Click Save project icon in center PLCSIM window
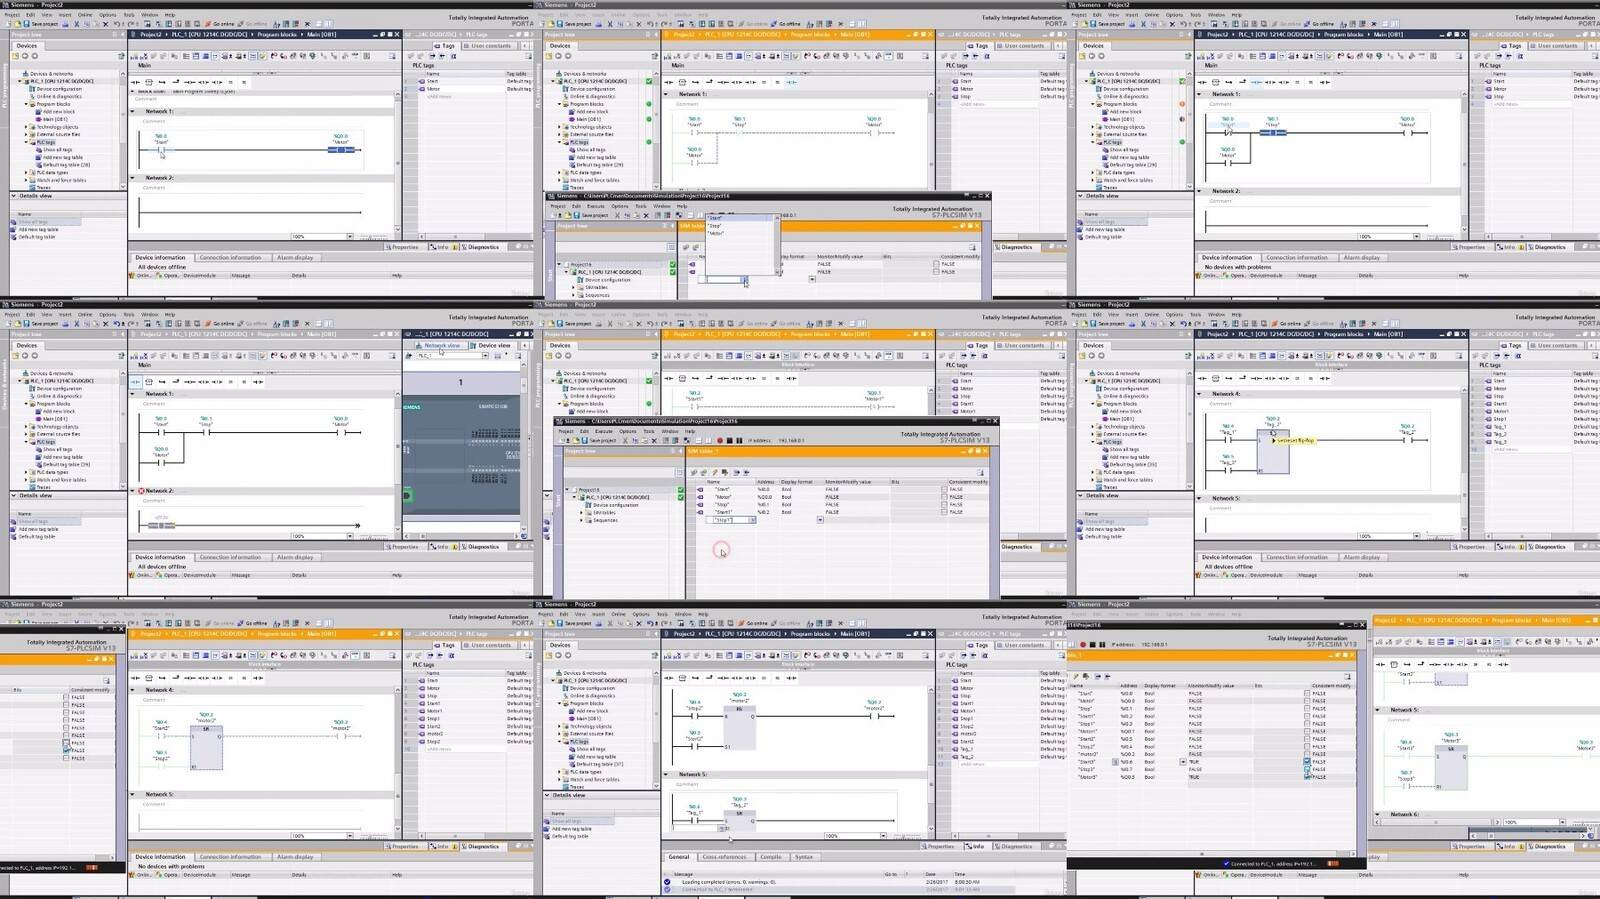This screenshot has height=899, width=1600. tap(584, 440)
